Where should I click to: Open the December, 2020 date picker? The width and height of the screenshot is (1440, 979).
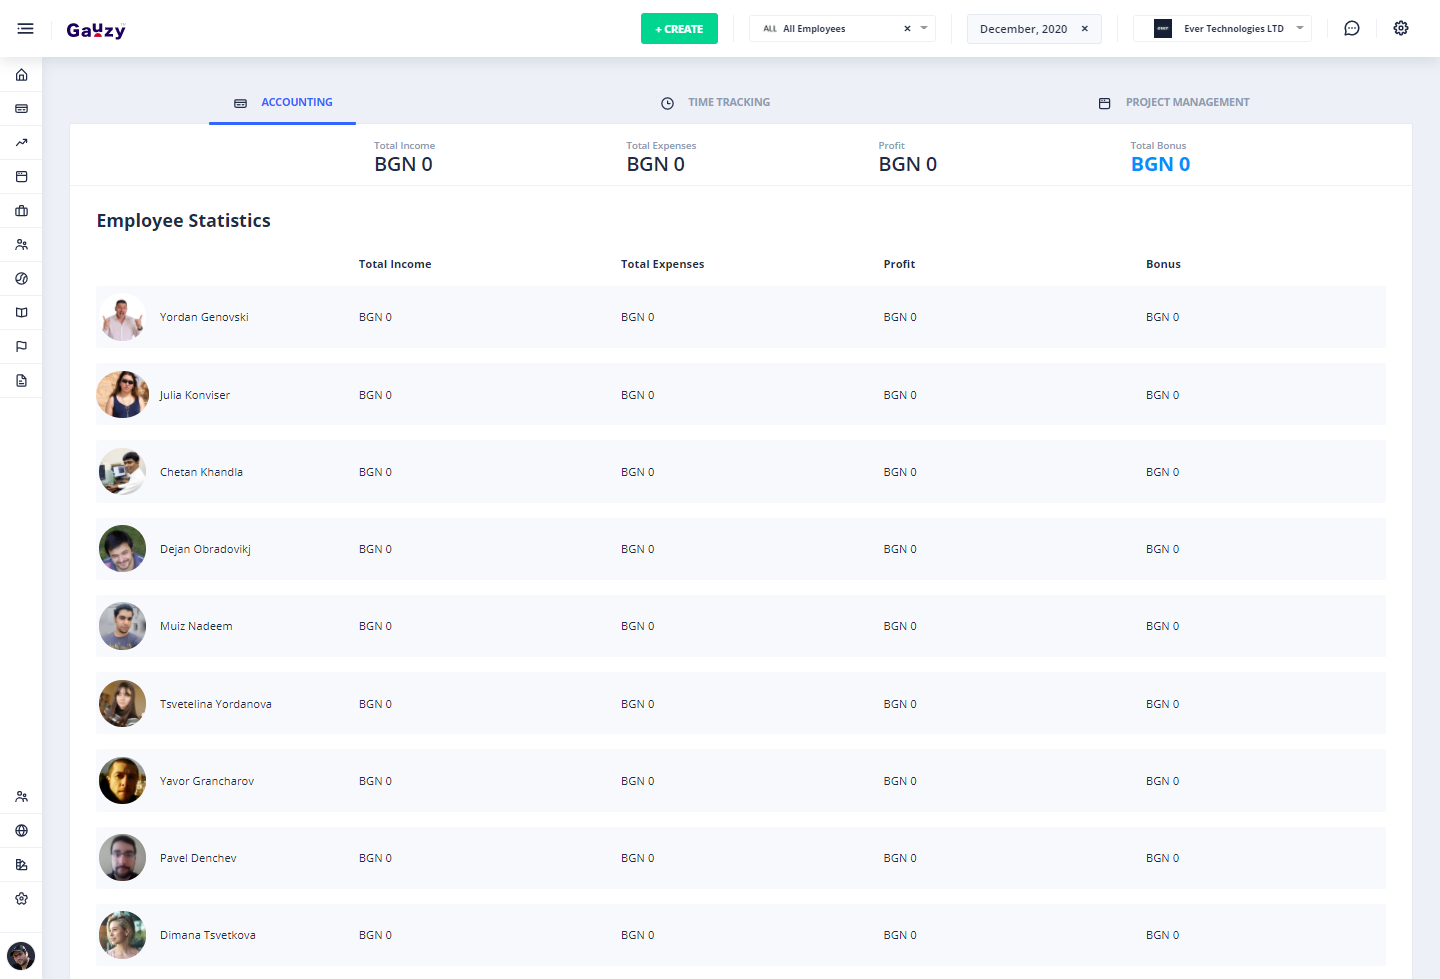tap(1023, 29)
